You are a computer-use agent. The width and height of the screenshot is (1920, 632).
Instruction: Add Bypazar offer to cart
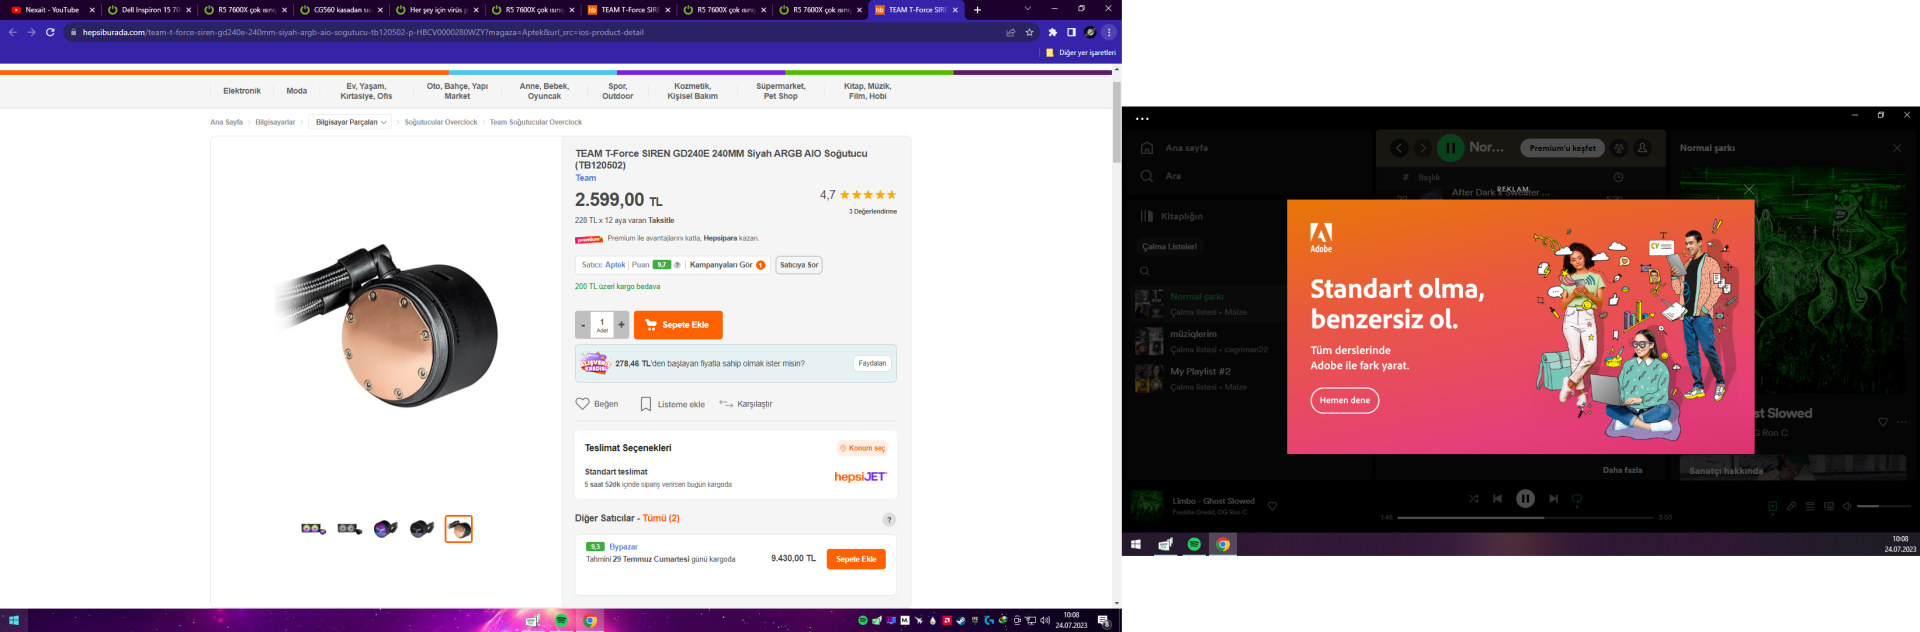coord(856,559)
